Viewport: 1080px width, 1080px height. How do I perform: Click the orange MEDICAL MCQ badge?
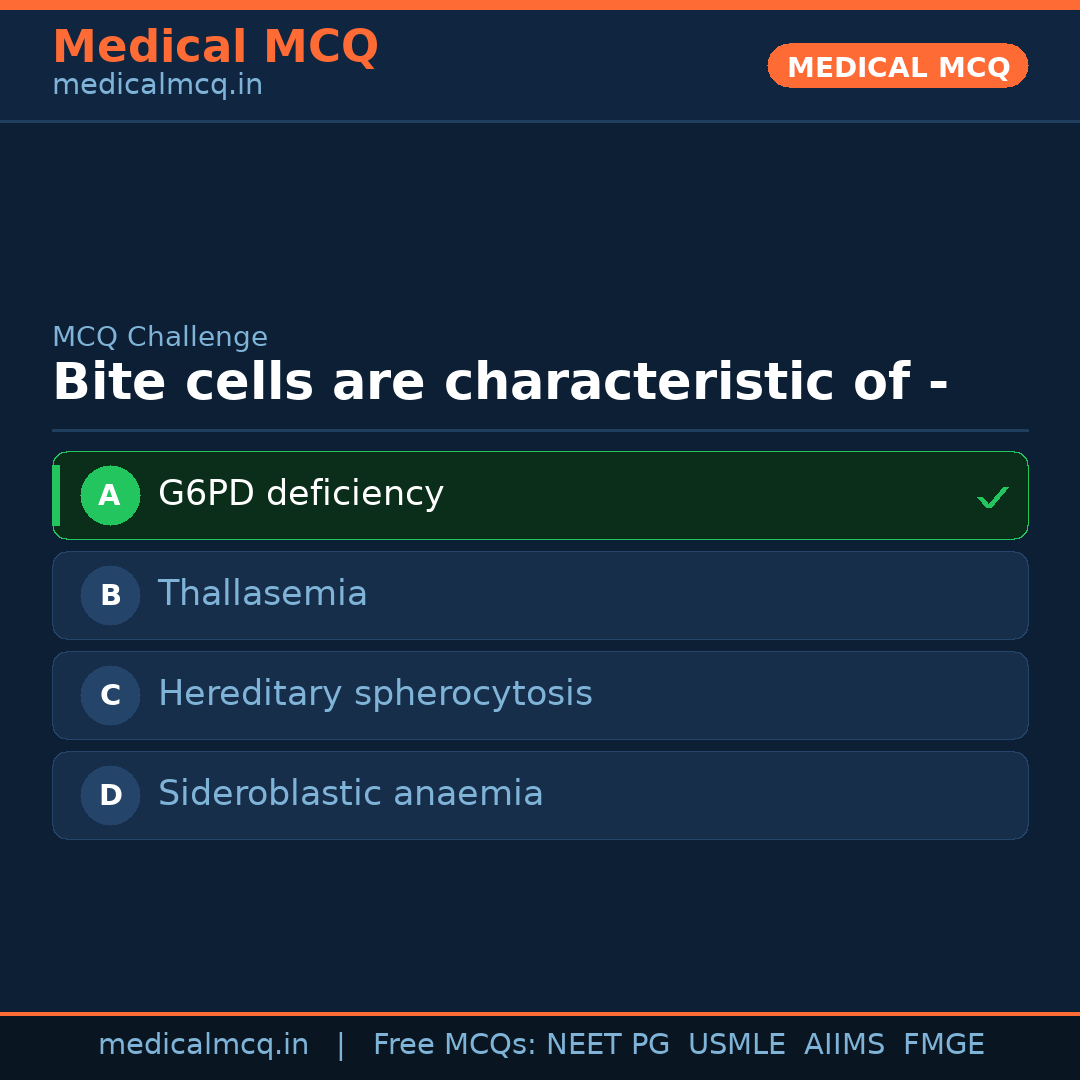click(x=897, y=67)
